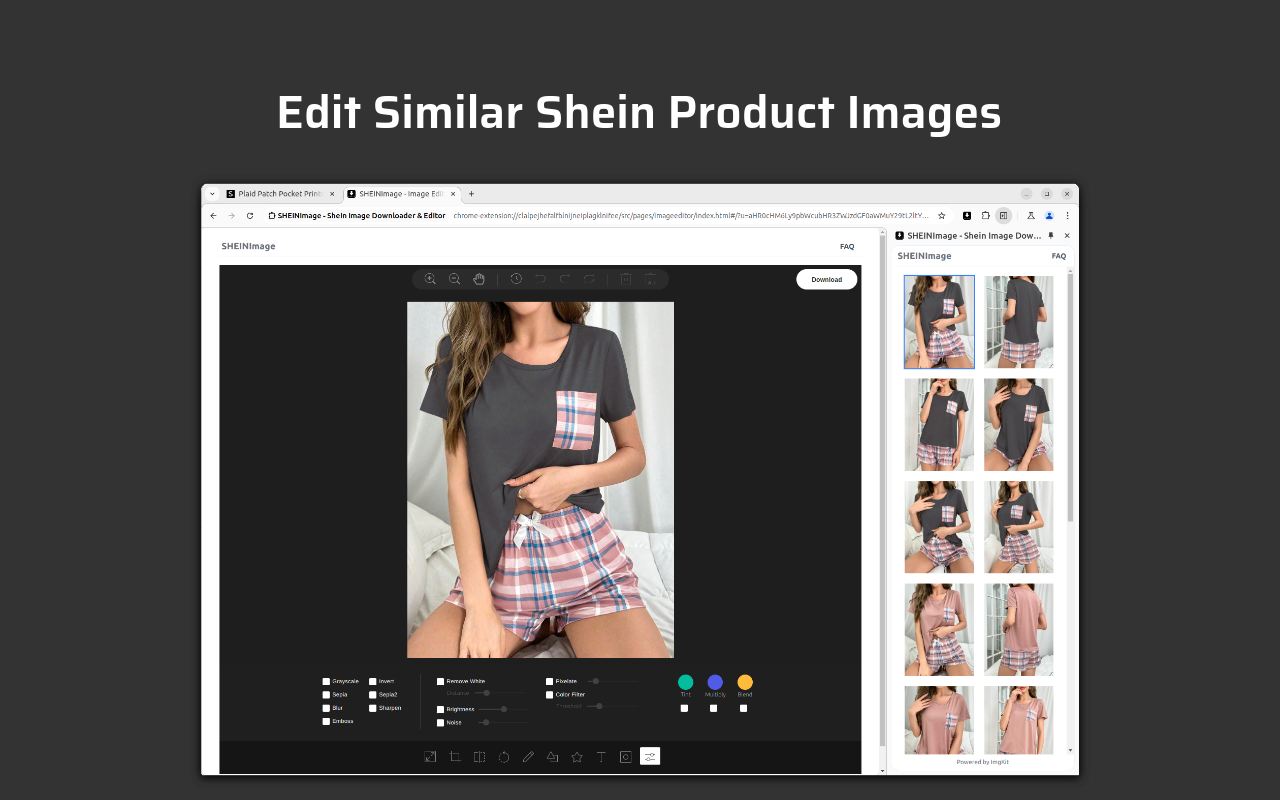Switch to the SHEINImage Image Editor tab
This screenshot has height=800, width=1280.
[x=398, y=194]
